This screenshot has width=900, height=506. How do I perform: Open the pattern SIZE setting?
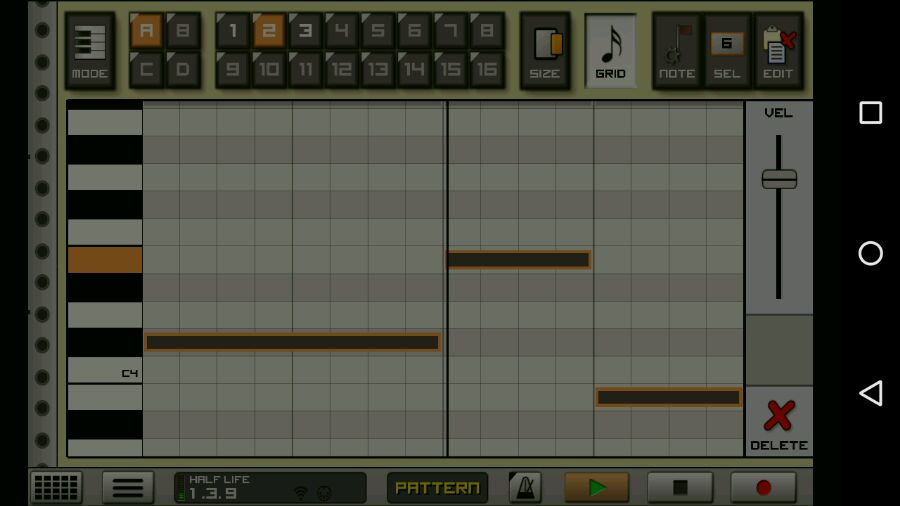tap(545, 51)
